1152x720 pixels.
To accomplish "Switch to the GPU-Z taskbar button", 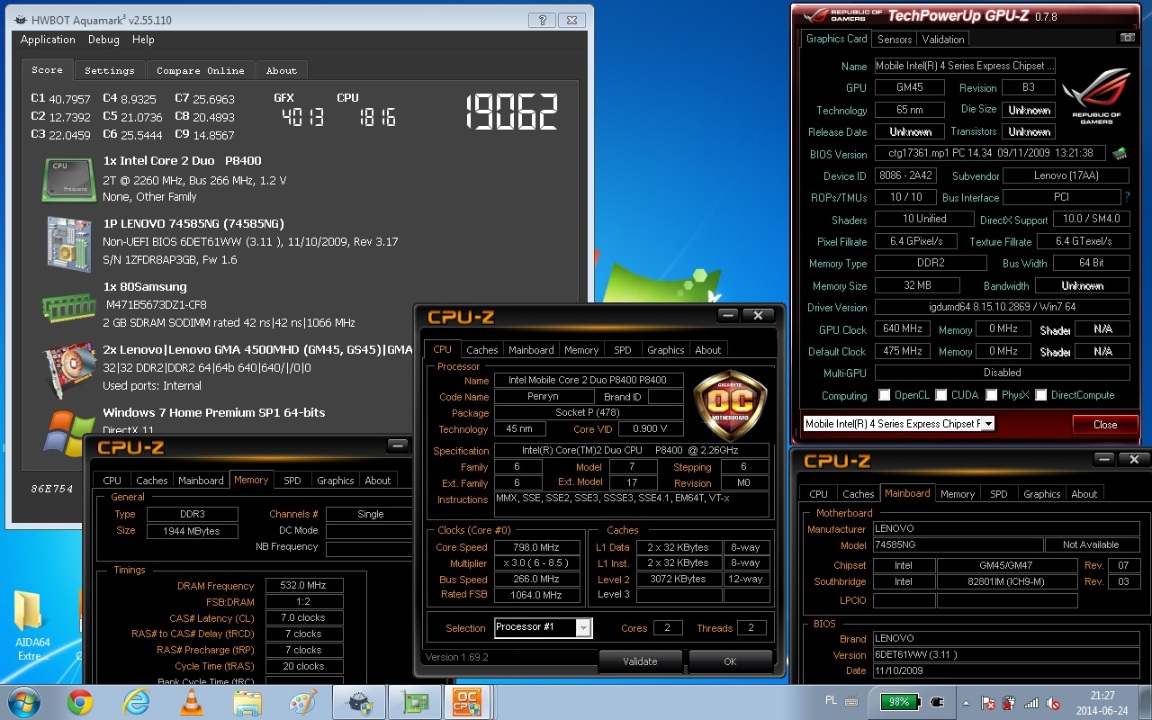I will click(x=415, y=703).
